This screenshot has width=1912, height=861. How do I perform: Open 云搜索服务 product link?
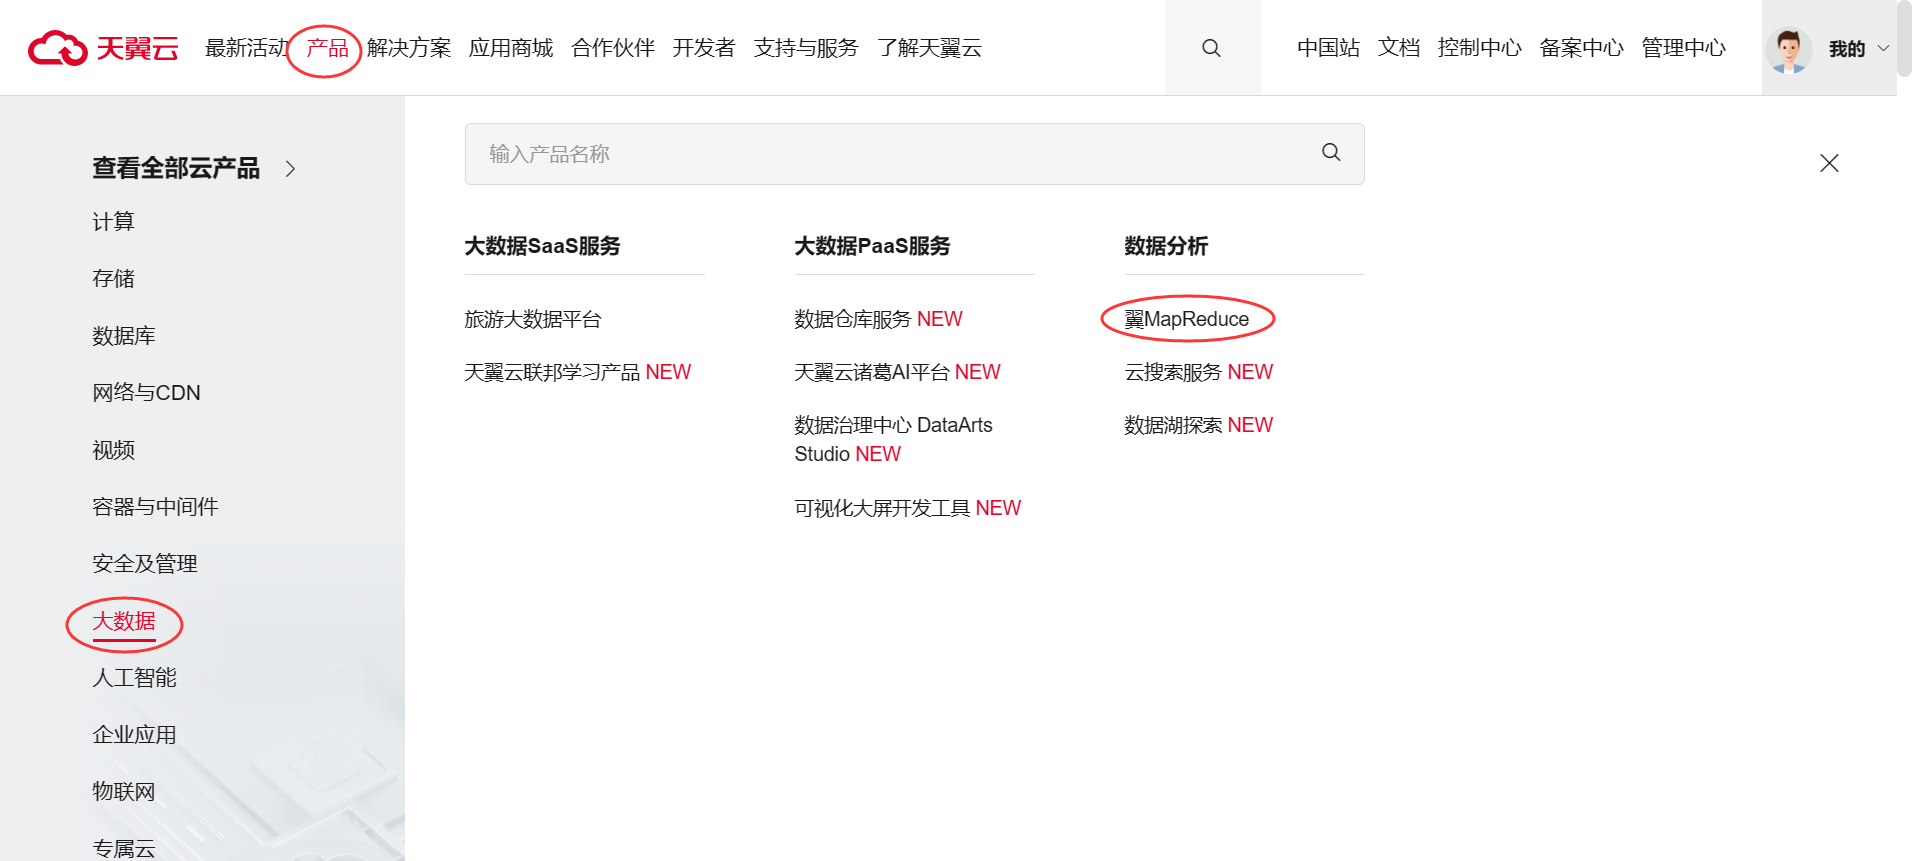point(1199,372)
